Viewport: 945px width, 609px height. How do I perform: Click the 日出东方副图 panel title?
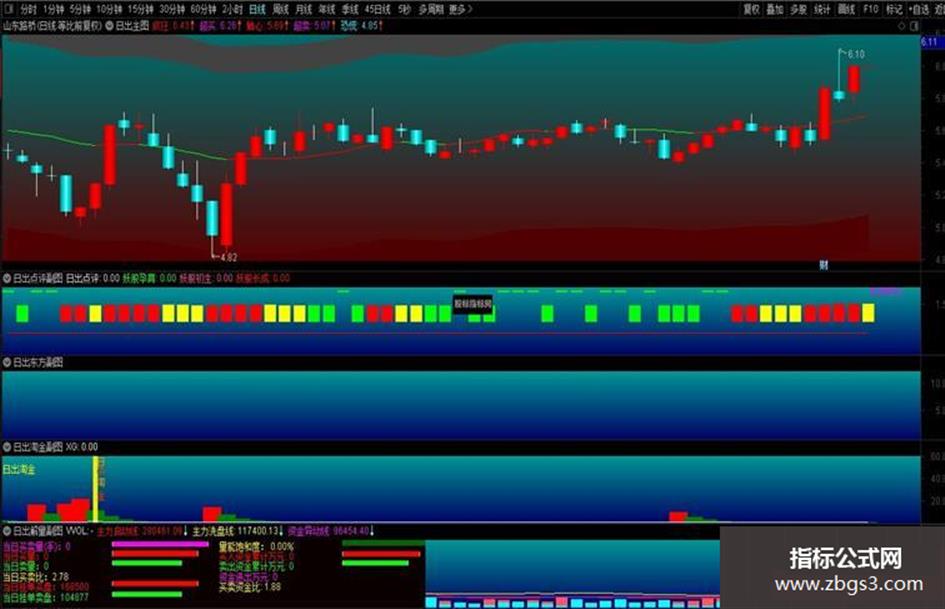(38, 362)
